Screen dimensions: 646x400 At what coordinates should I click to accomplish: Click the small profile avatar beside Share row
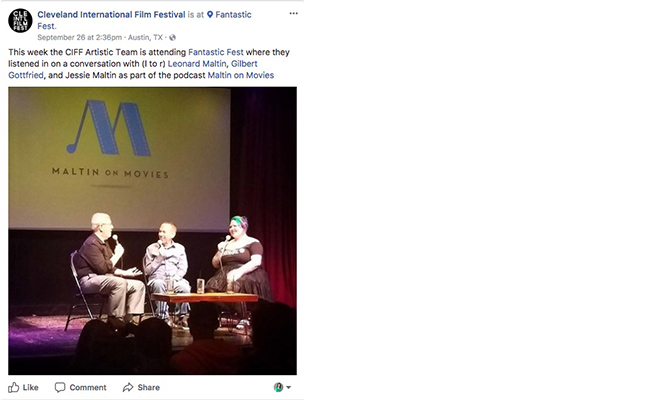pyautogui.click(x=279, y=387)
